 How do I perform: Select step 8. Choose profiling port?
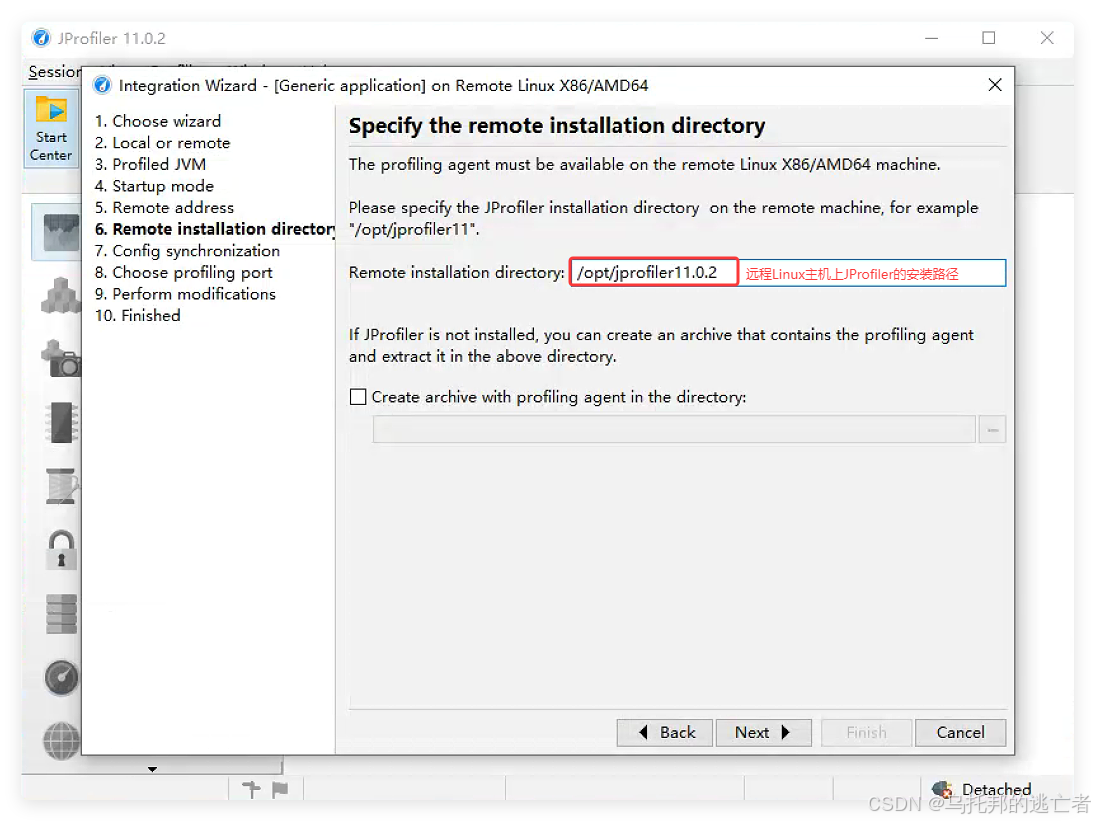pos(184,272)
